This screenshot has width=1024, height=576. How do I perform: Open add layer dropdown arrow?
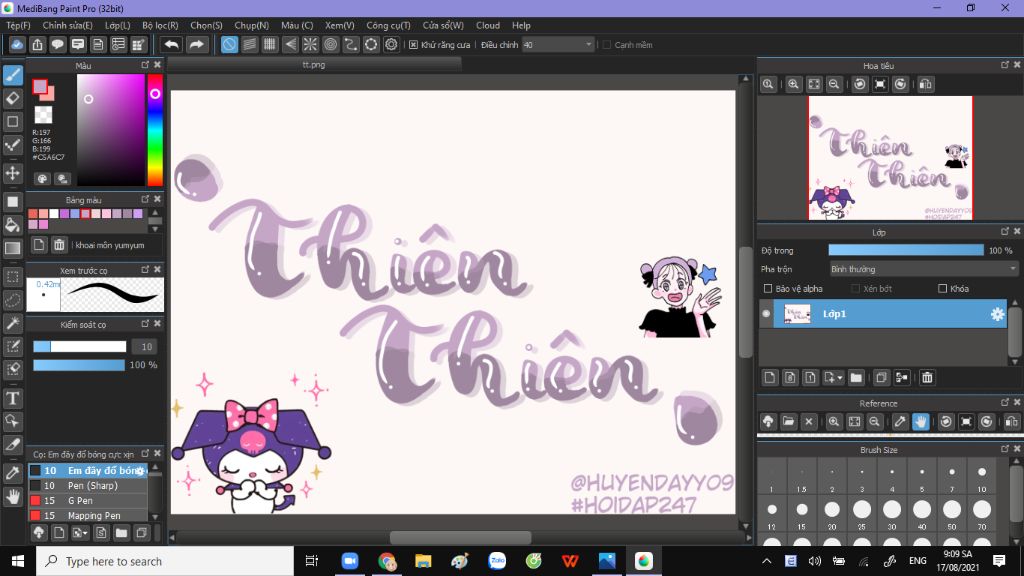pyautogui.click(x=839, y=378)
